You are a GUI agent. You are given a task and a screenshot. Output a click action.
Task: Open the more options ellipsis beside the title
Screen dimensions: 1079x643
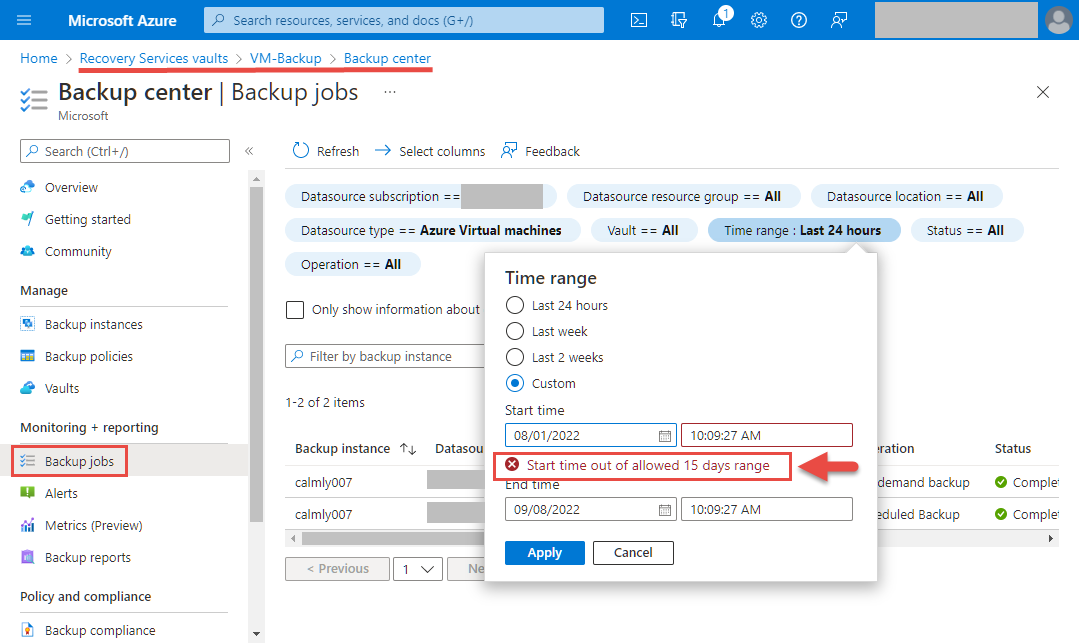click(x=389, y=92)
